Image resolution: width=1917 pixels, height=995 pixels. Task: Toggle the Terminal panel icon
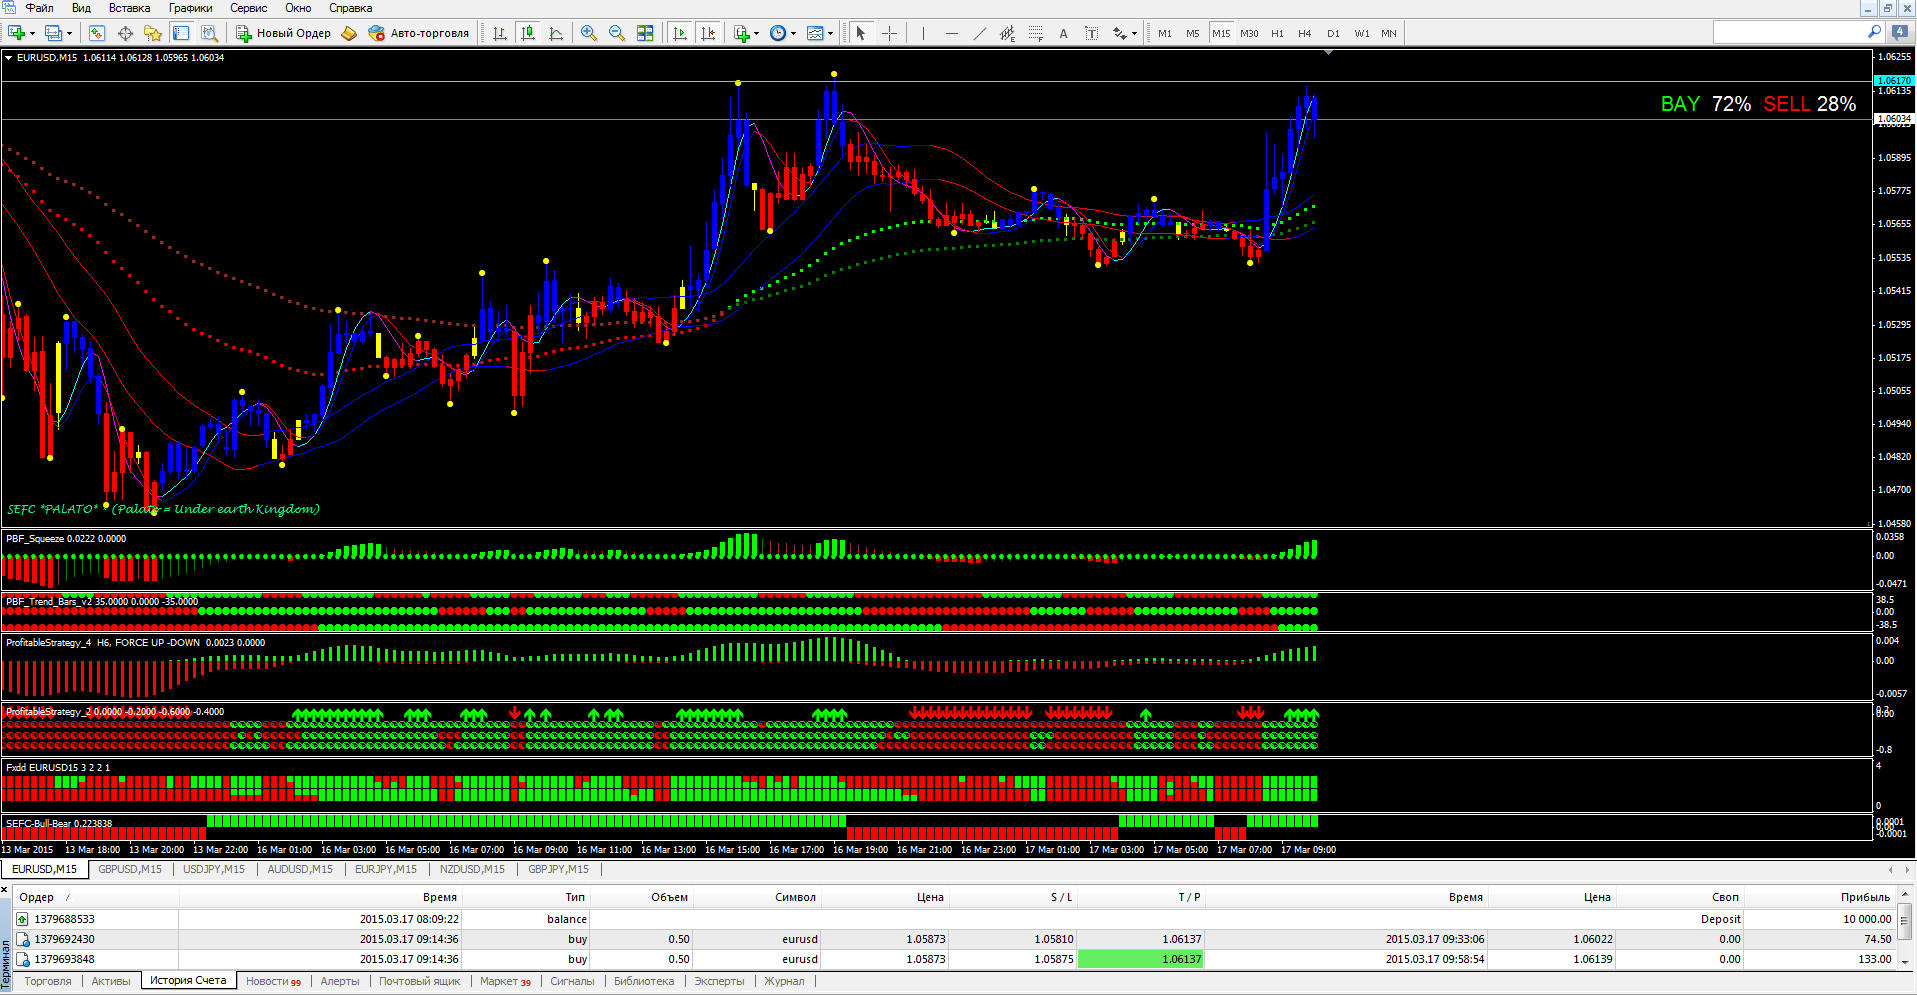click(181, 33)
